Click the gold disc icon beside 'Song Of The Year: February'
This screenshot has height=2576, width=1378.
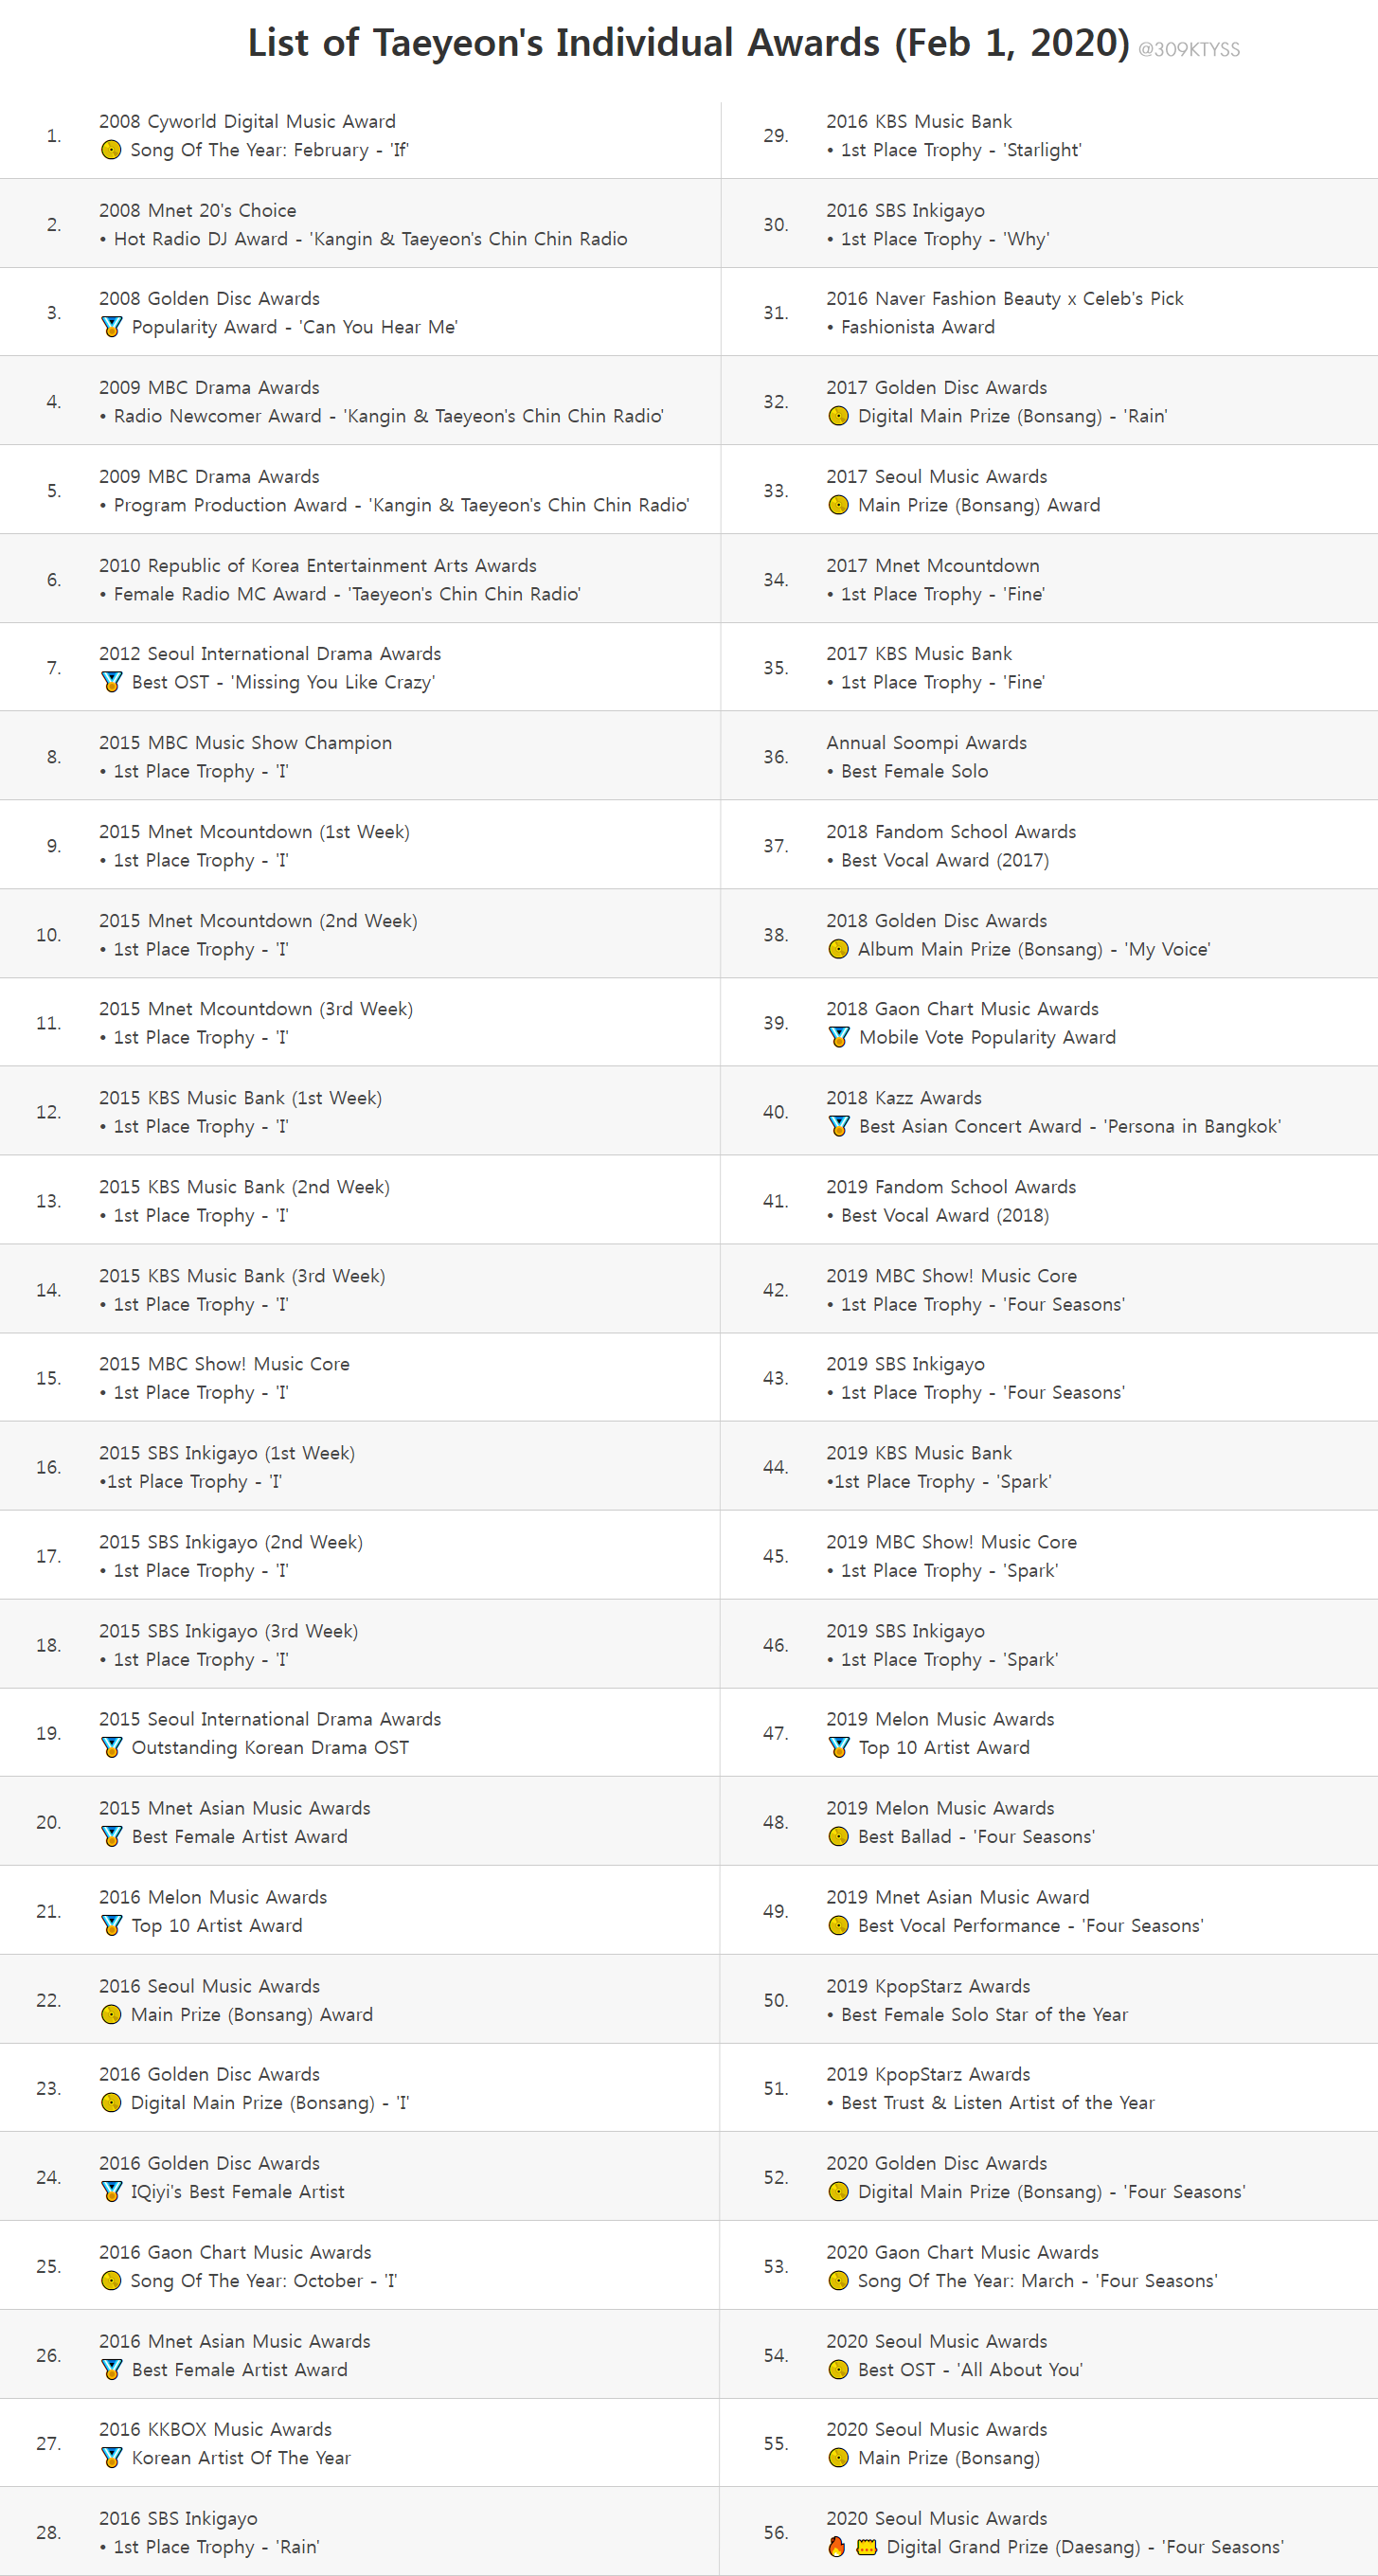click(x=111, y=150)
